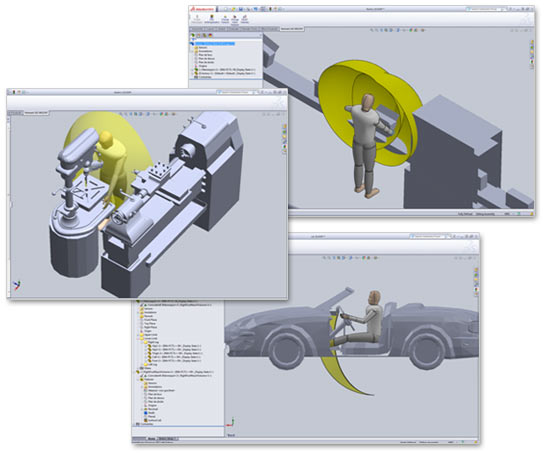Select the FeatureManager tree tab icon in the top window
The image size is (550, 453).
pos(193,35)
